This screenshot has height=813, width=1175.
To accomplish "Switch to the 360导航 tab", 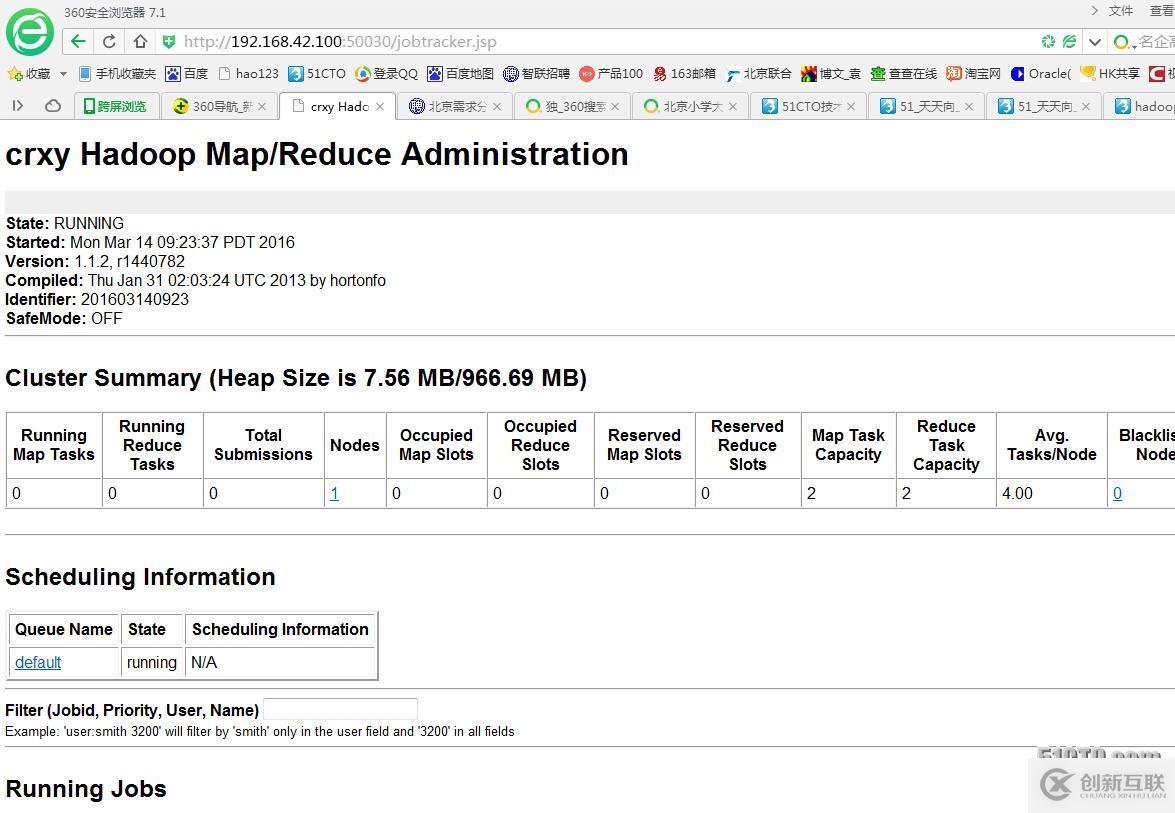I will pyautogui.click(x=214, y=106).
